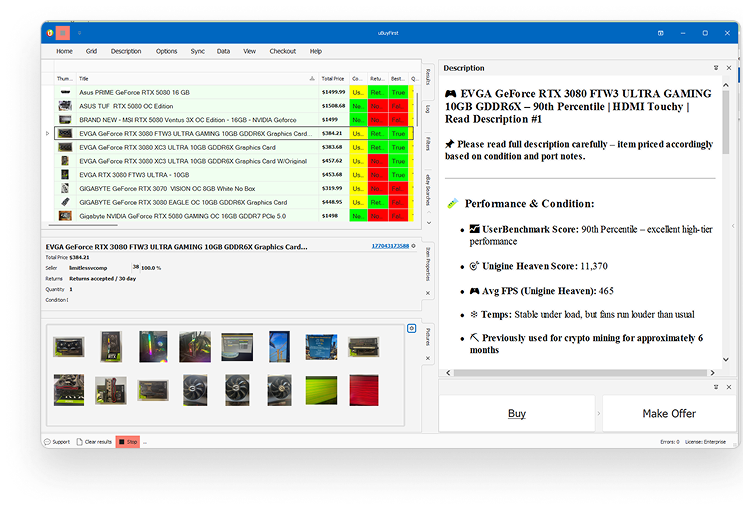Click the red stop square in title bar
Screen dimensions: 743x509
[x=63, y=33]
